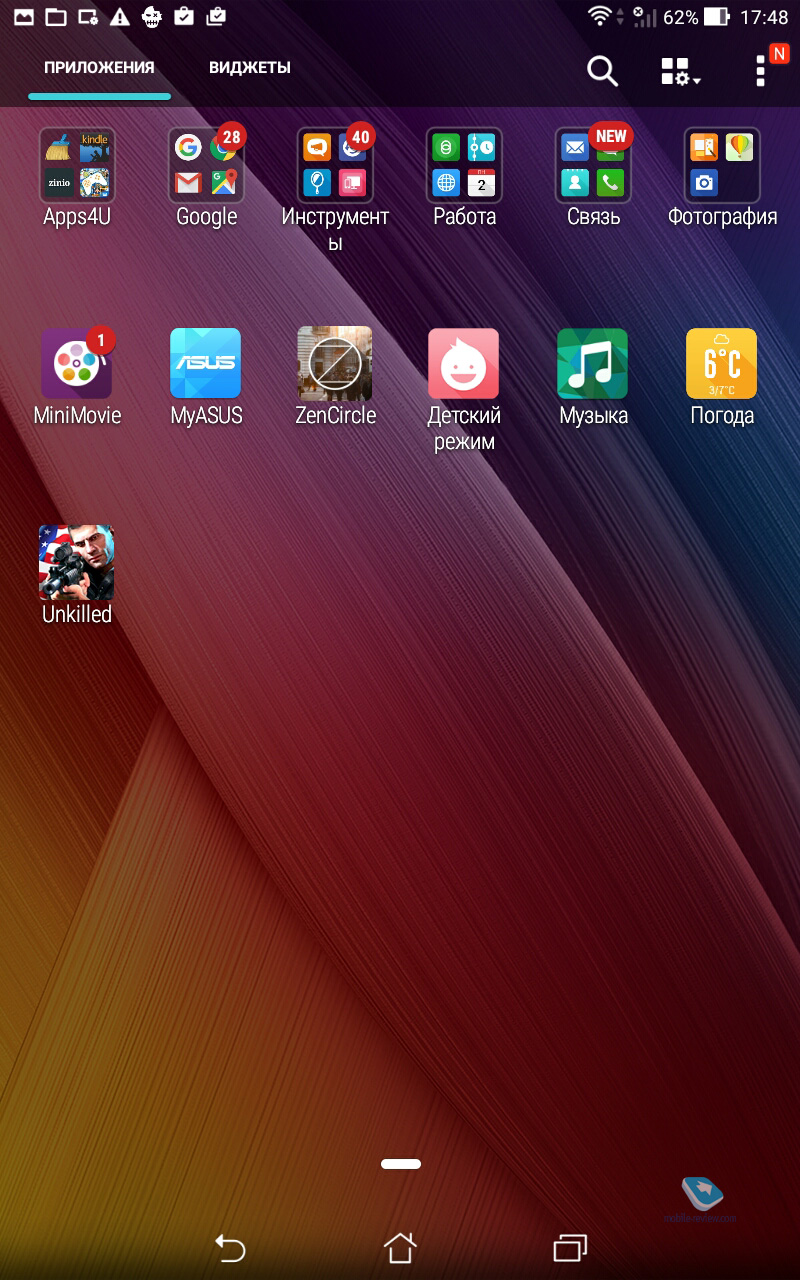Launch the Unkilled game
This screenshot has height=1280, width=800.
[77, 563]
